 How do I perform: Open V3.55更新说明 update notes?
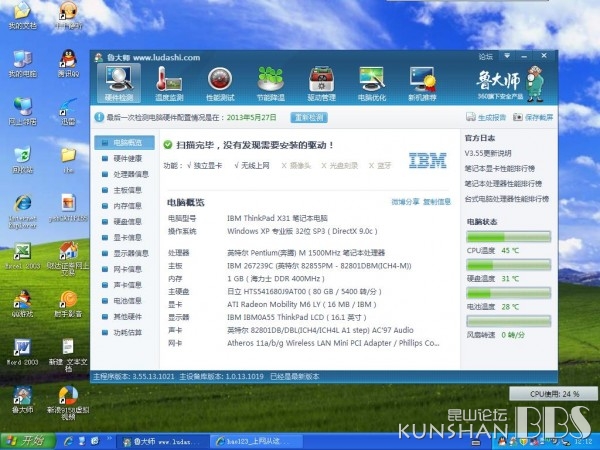[x=488, y=153]
